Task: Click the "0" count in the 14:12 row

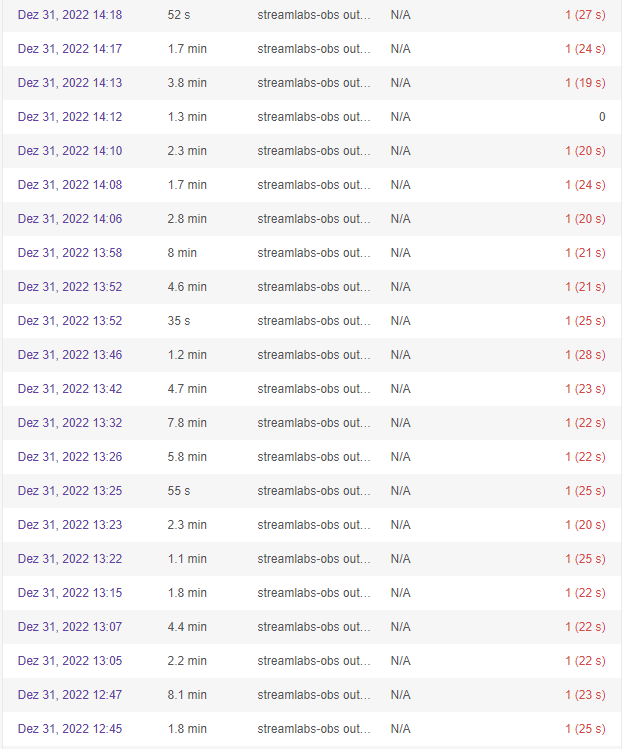Action: (x=602, y=117)
